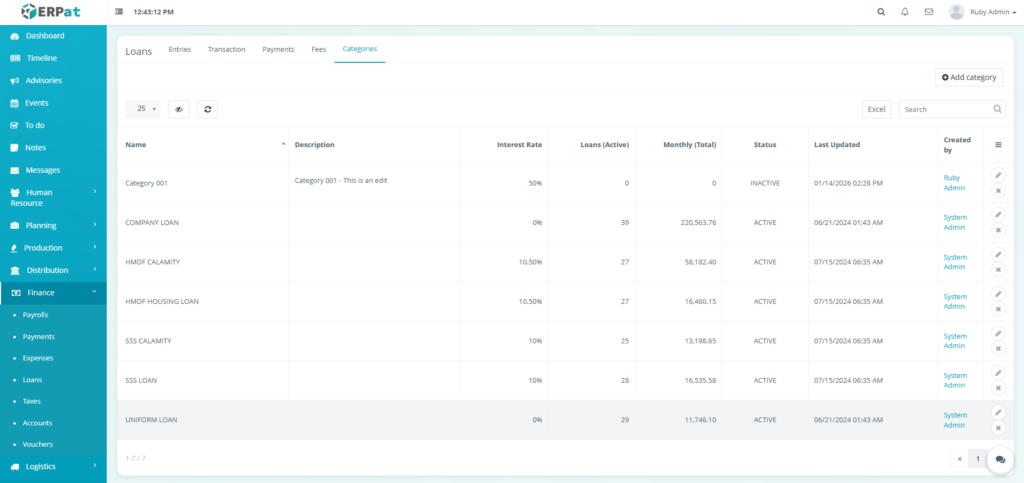The image size is (1024, 483).
Task: Open the mail envelope icon
Action: (x=929, y=12)
